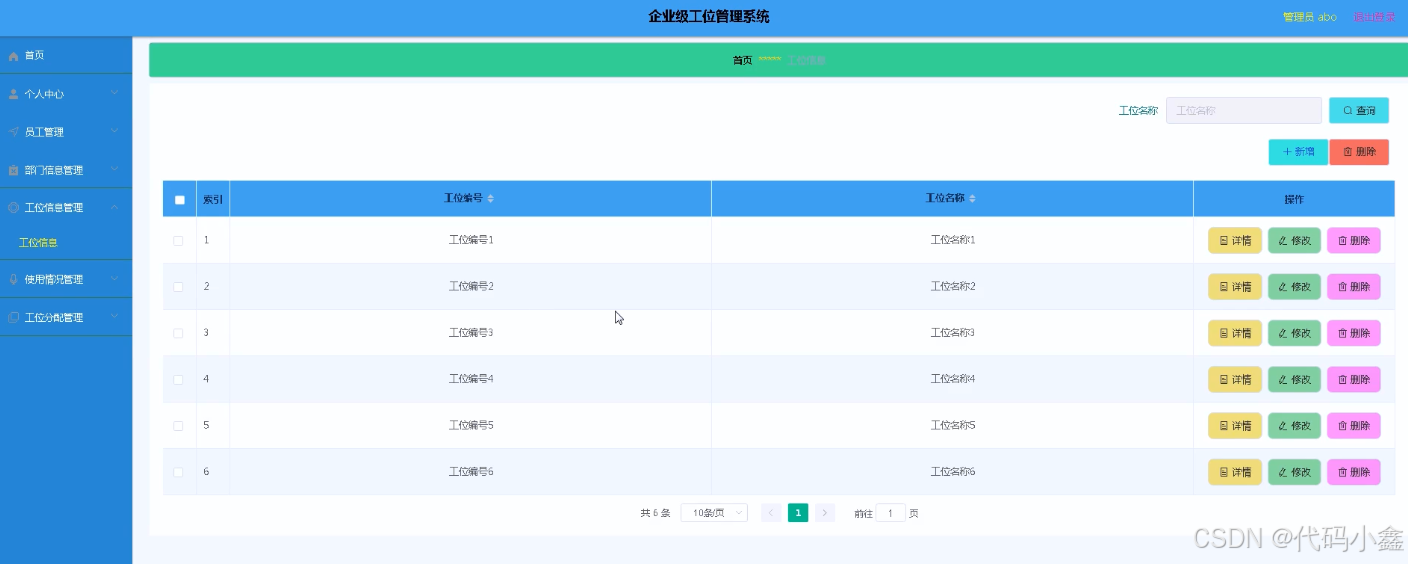
Task: Click the person icon beside 个人中心
Action: [13, 94]
